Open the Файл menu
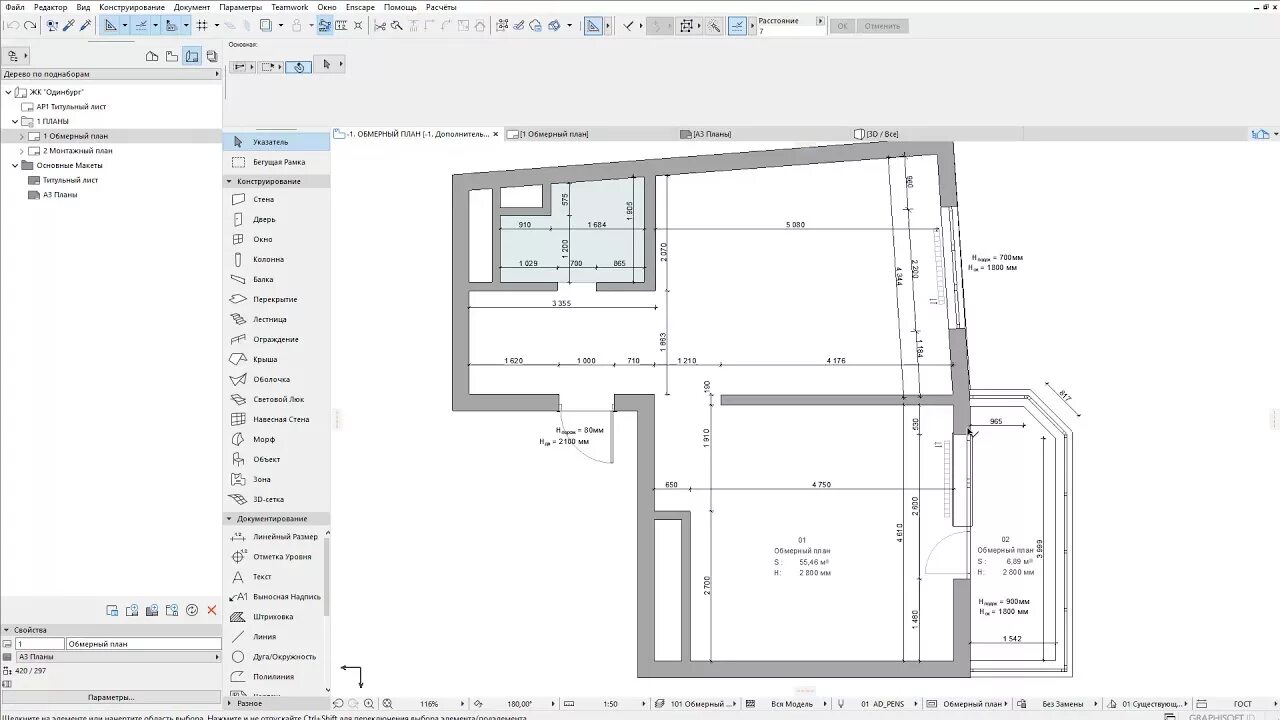This screenshot has height=720, width=1280. (14, 7)
